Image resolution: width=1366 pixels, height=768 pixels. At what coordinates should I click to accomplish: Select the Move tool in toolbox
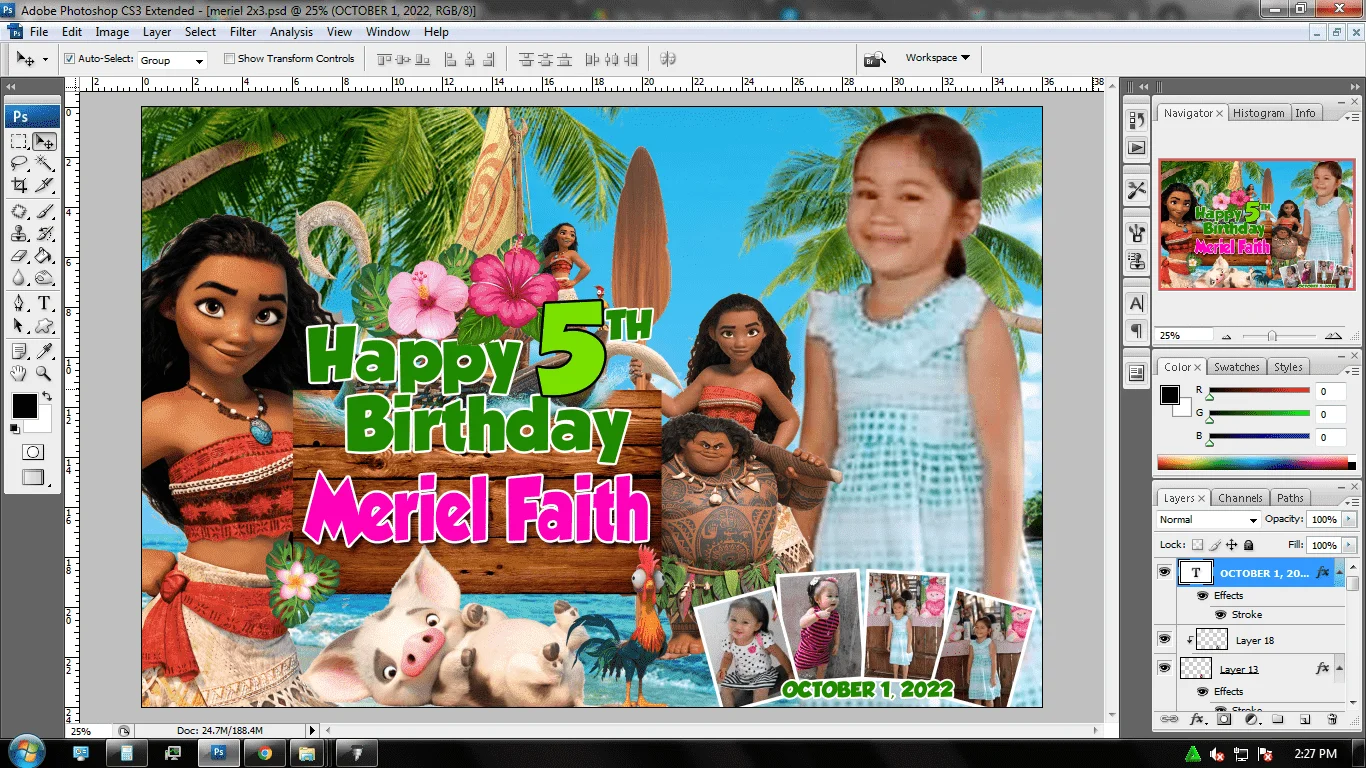(x=44, y=141)
